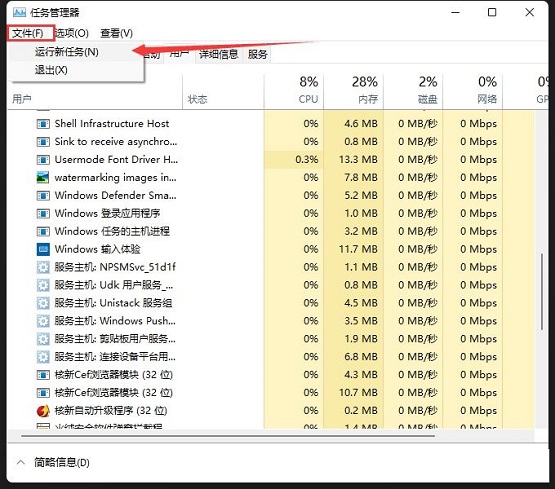Click the watermarking images picture icon

[x=43, y=178]
